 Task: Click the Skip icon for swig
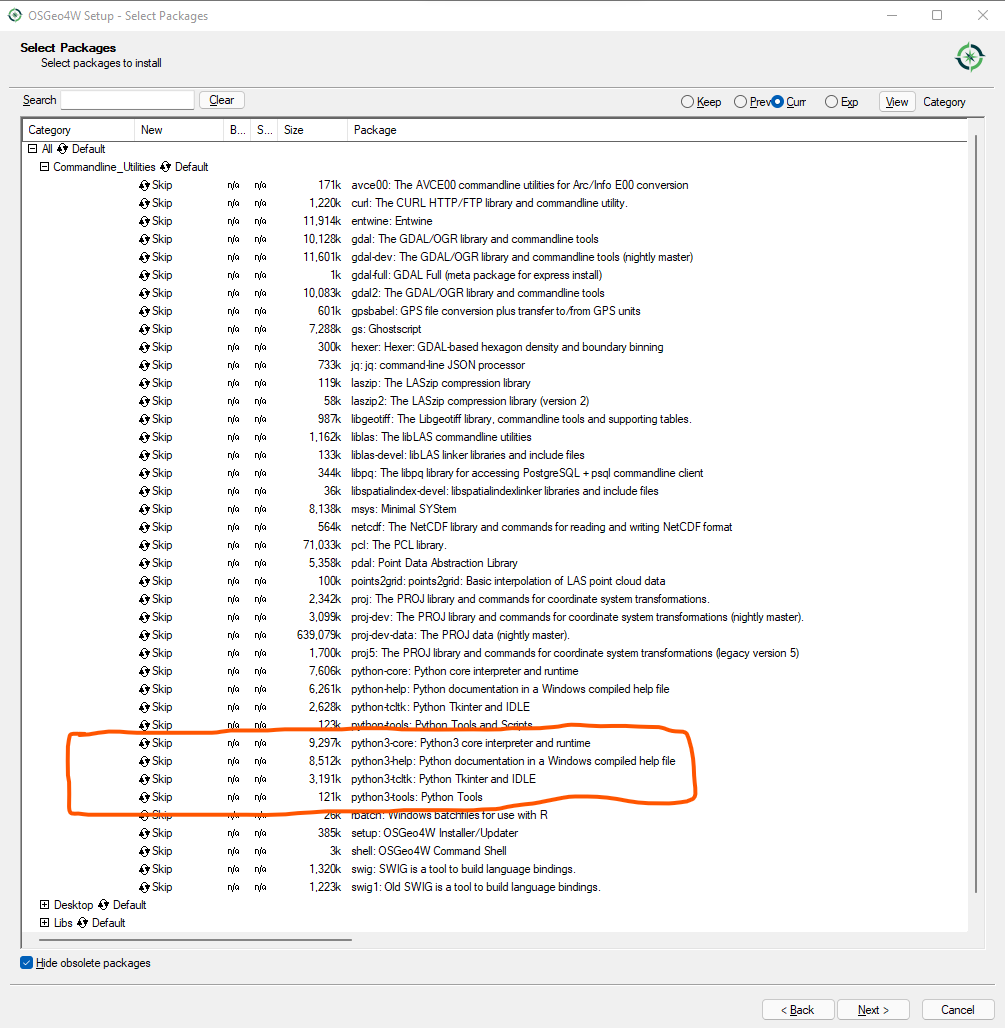click(144, 870)
